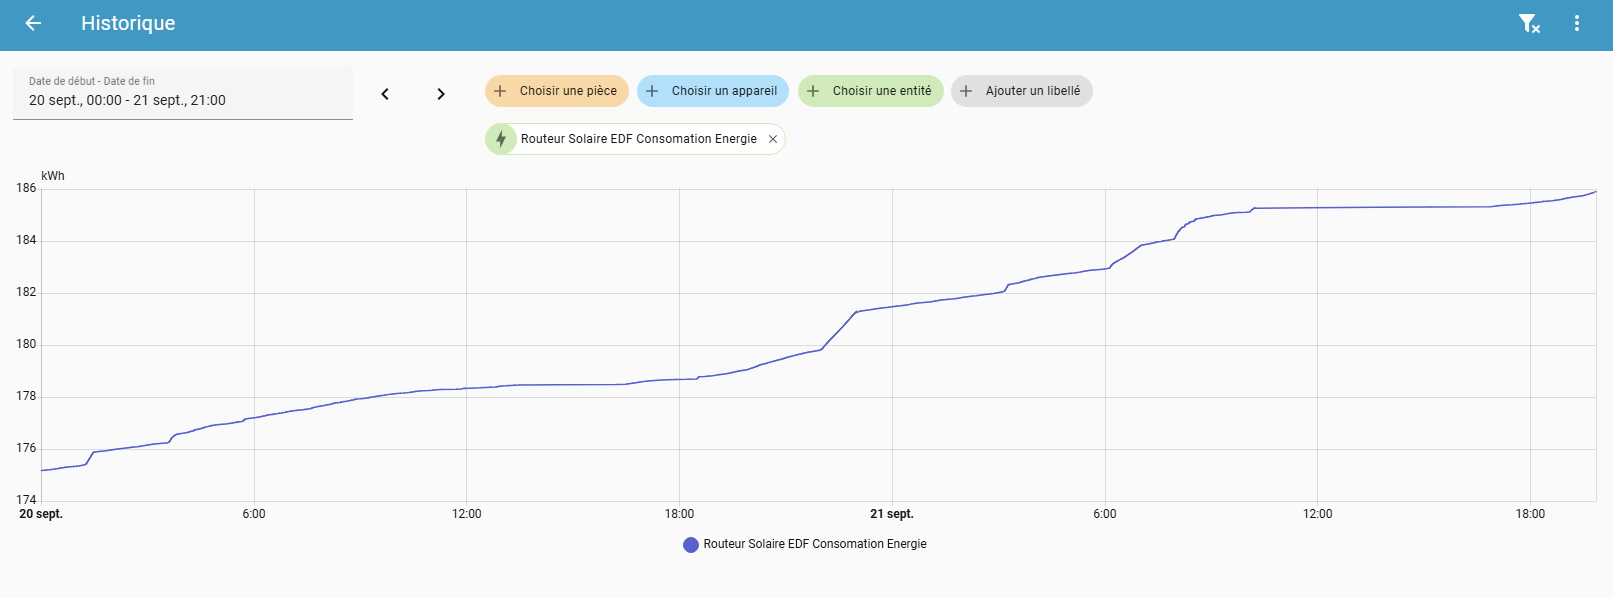
Task: Open the date range picker field
Action: click(182, 93)
